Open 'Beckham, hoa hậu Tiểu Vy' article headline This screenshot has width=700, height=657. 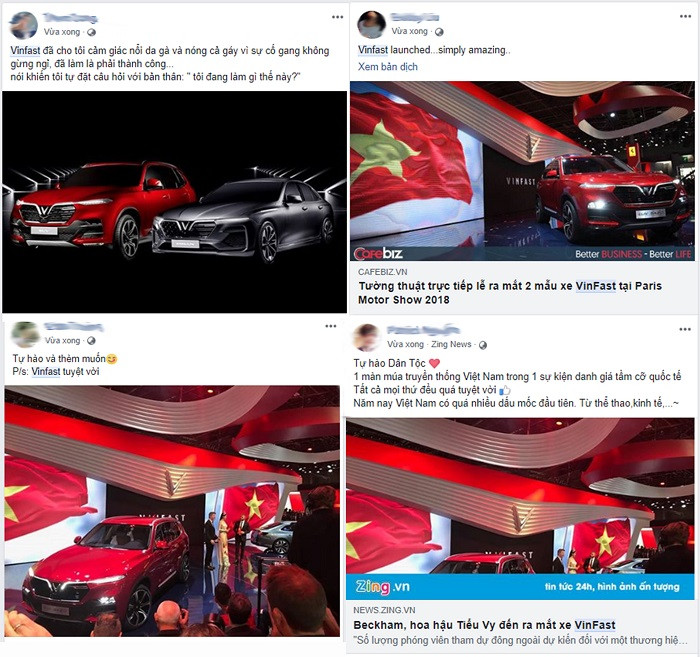point(484,625)
